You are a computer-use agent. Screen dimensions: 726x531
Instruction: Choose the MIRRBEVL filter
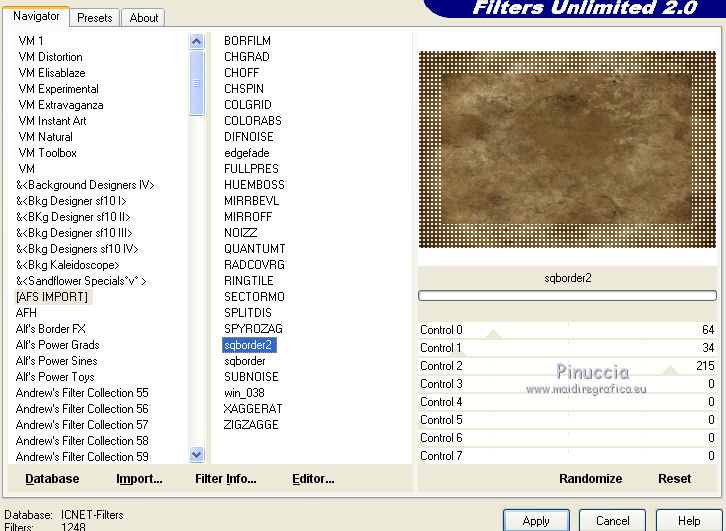(251, 201)
